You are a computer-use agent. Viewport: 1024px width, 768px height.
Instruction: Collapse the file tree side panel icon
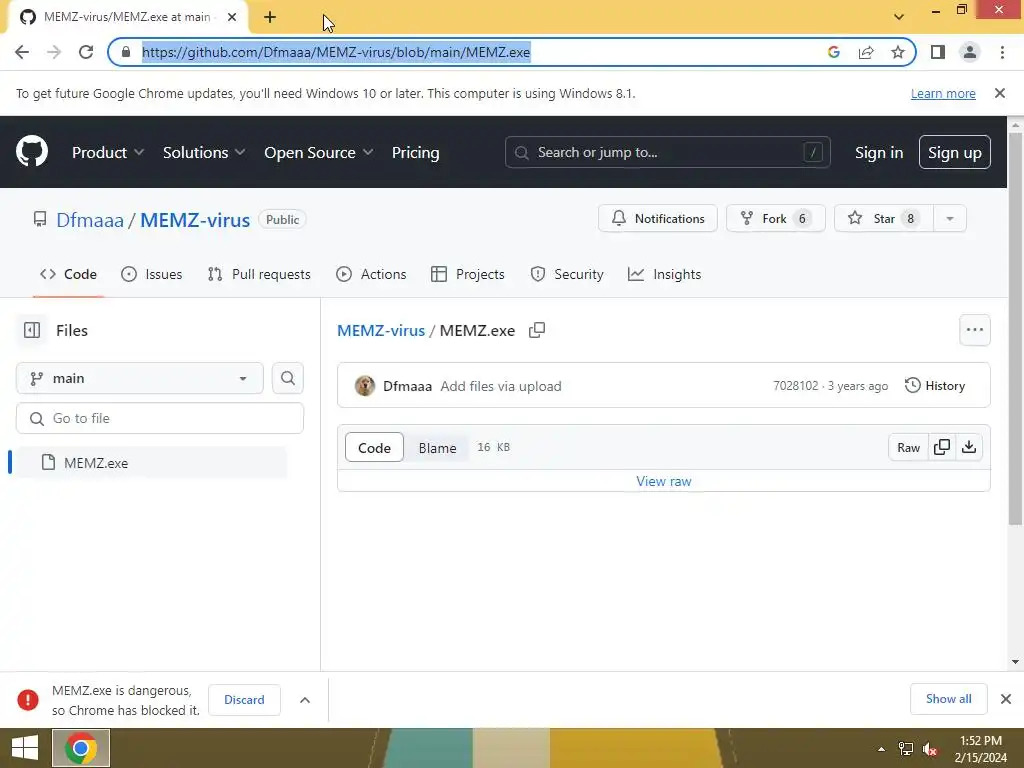pos(32,330)
